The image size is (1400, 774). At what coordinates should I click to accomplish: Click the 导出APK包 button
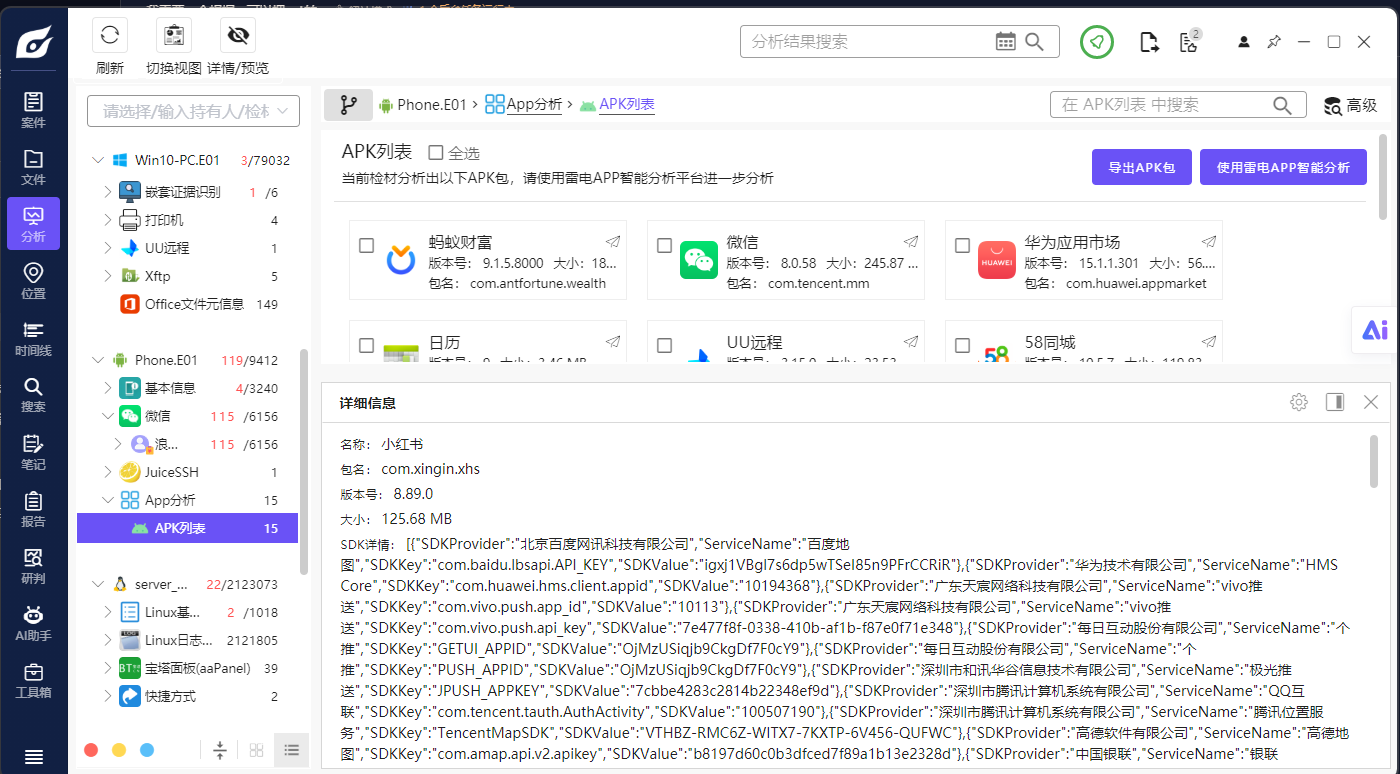tap(1141, 168)
